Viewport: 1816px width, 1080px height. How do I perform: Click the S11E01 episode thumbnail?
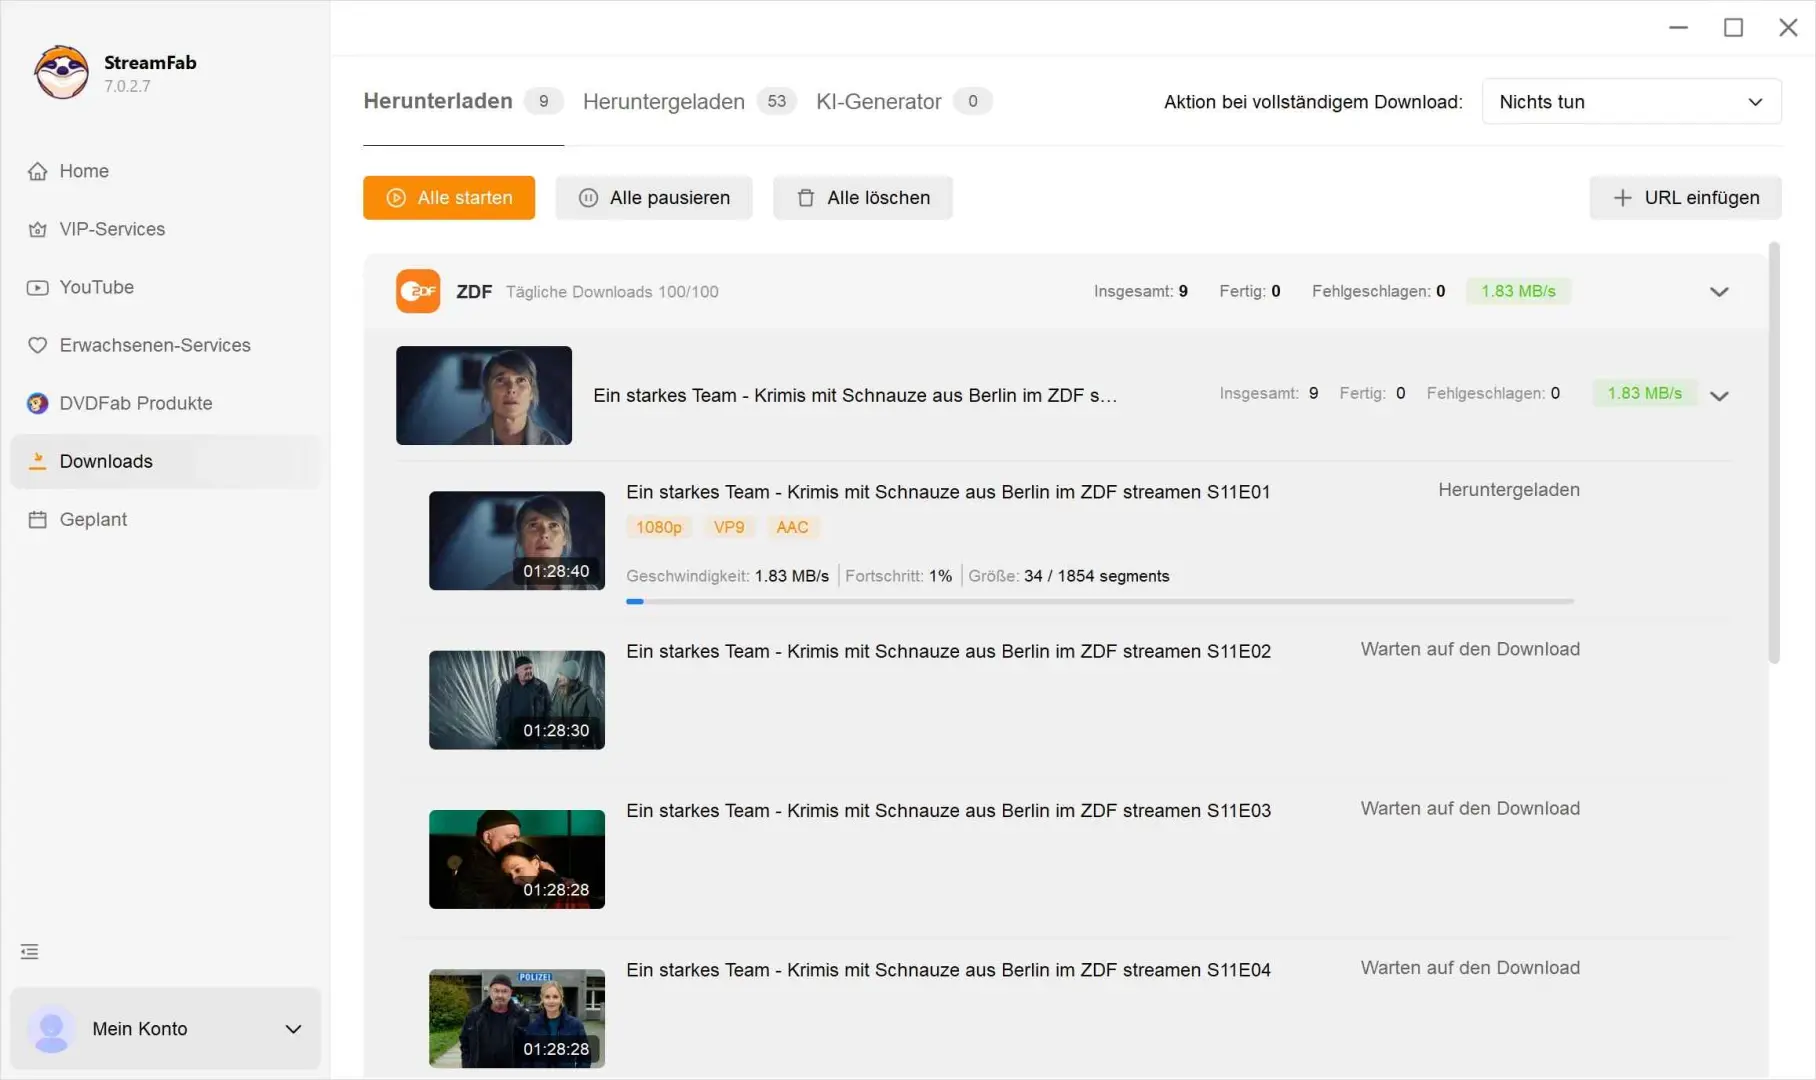click(517, 540)
